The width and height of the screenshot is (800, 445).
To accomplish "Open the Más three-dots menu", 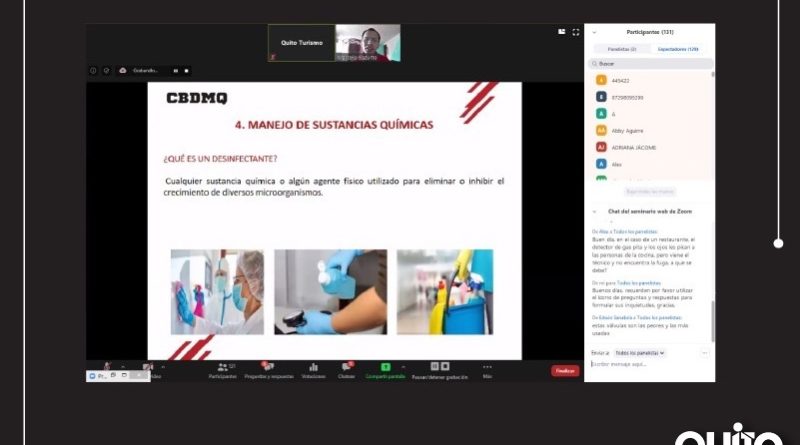I will pos(487,368).
